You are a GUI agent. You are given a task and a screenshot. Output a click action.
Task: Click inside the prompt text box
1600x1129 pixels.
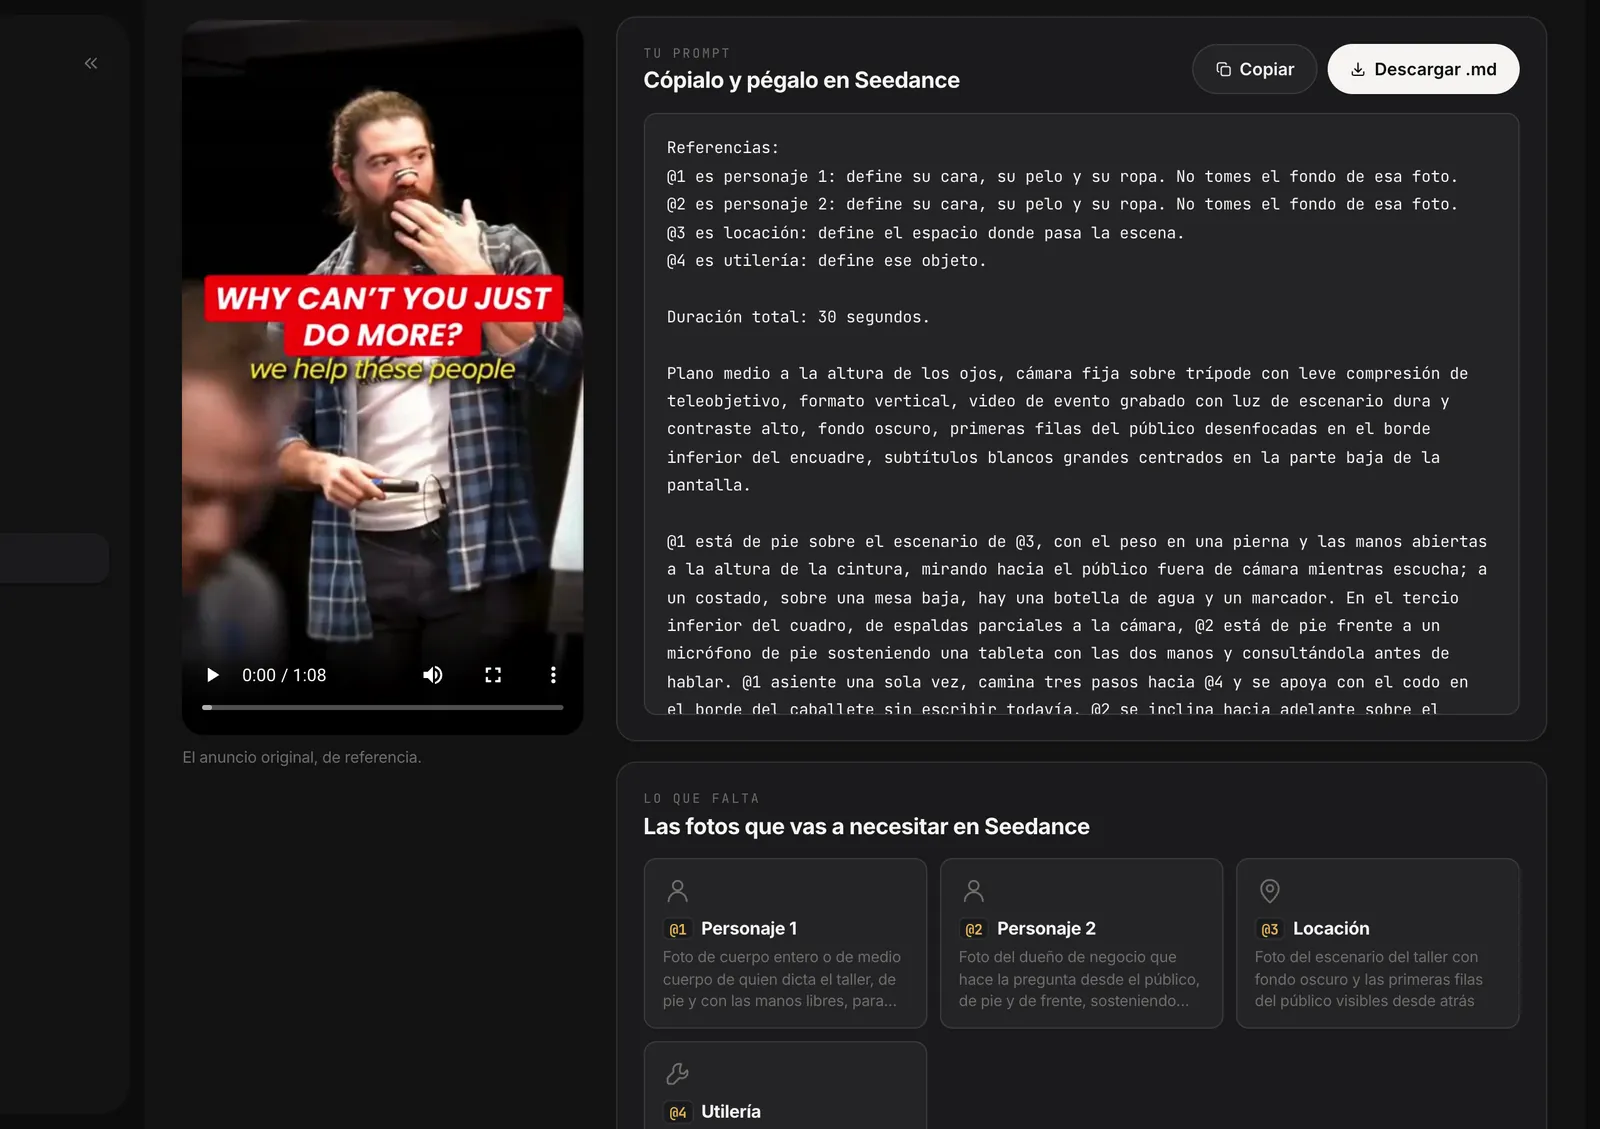pos(1081,414)
